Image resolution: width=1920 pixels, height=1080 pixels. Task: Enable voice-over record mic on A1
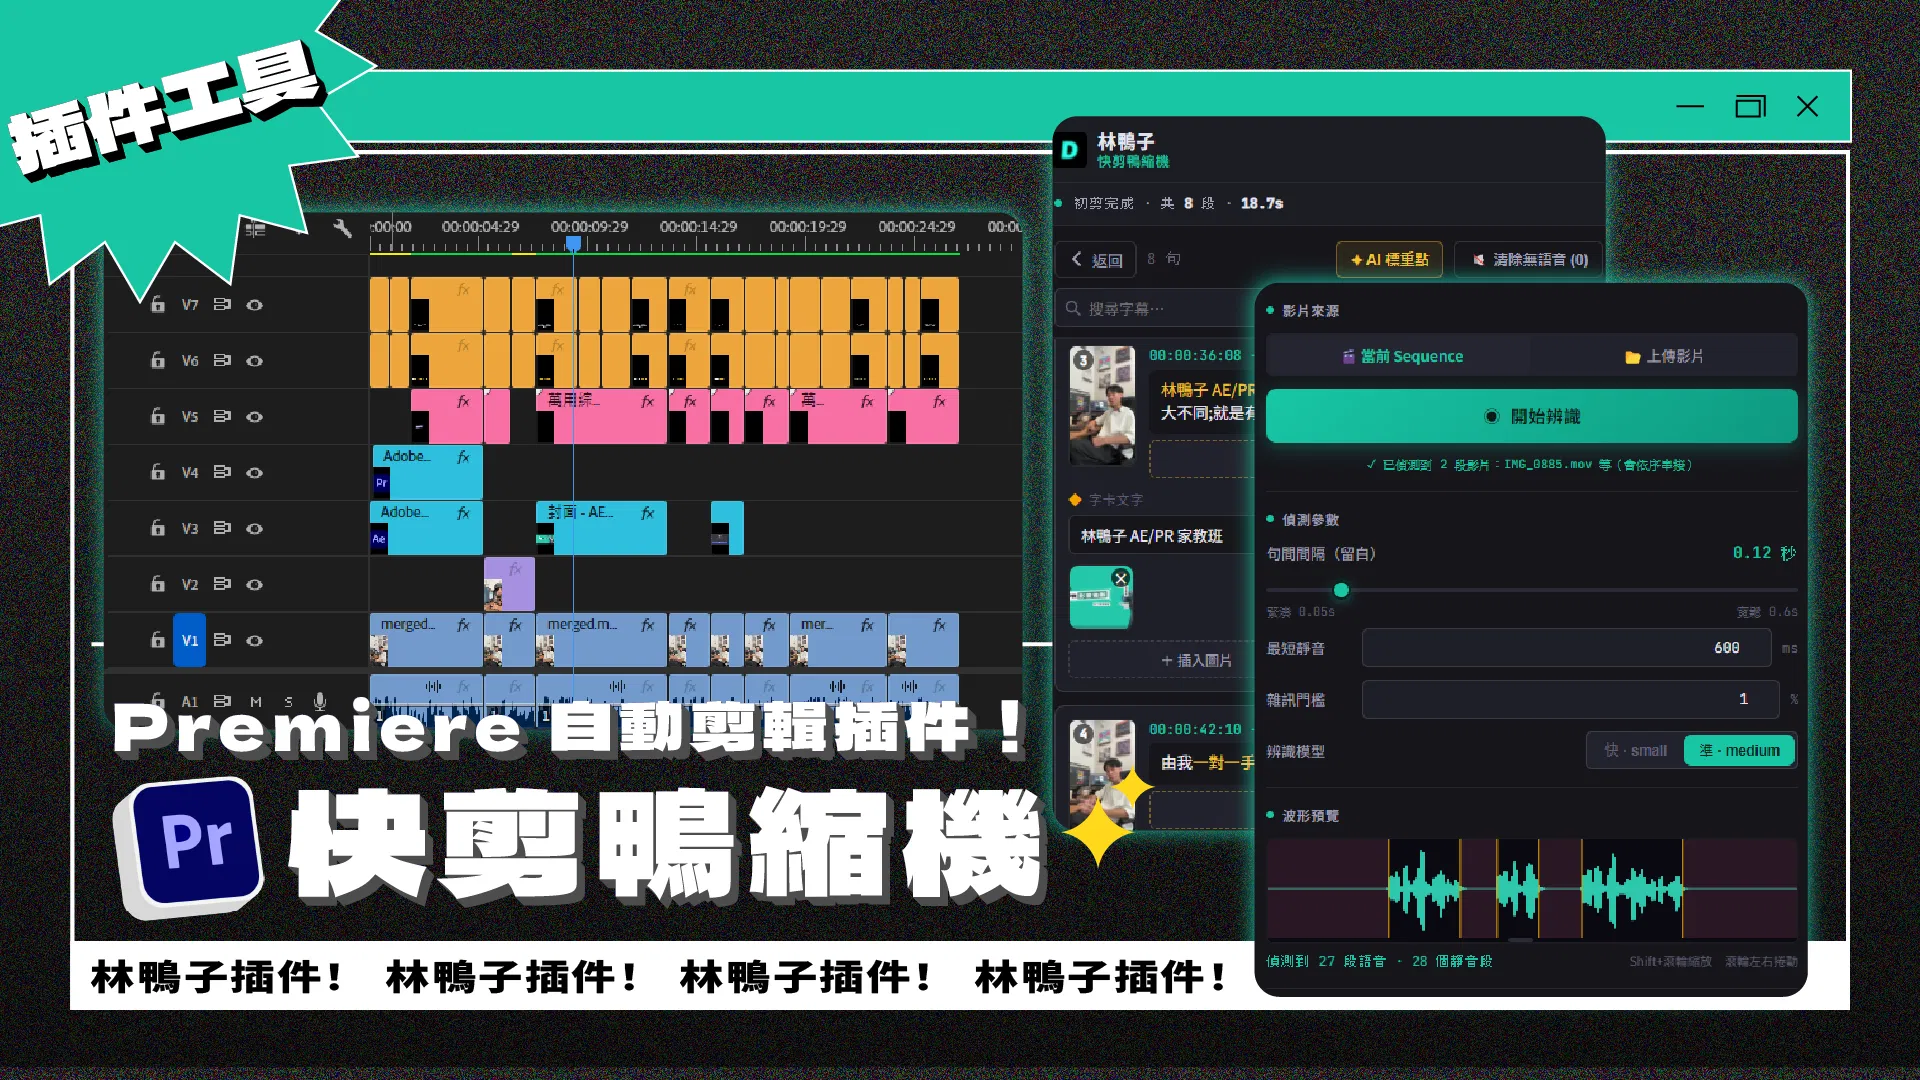pyautogui.click(x=320, y=701)
